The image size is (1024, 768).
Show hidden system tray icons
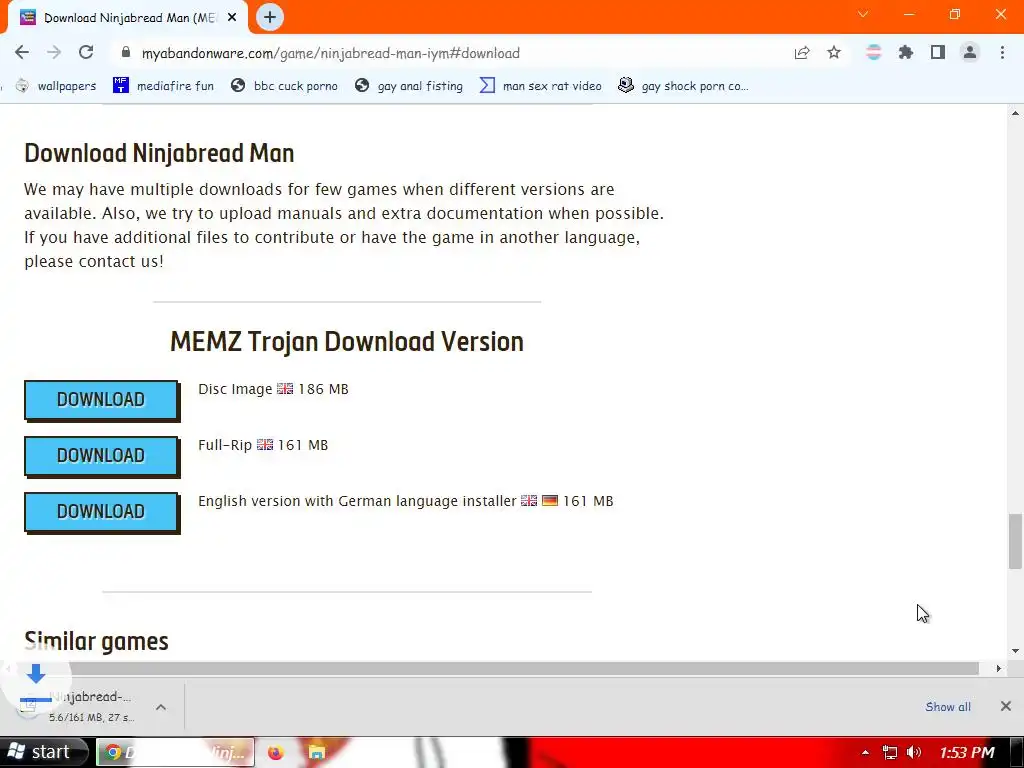click(x=865, y=753)
